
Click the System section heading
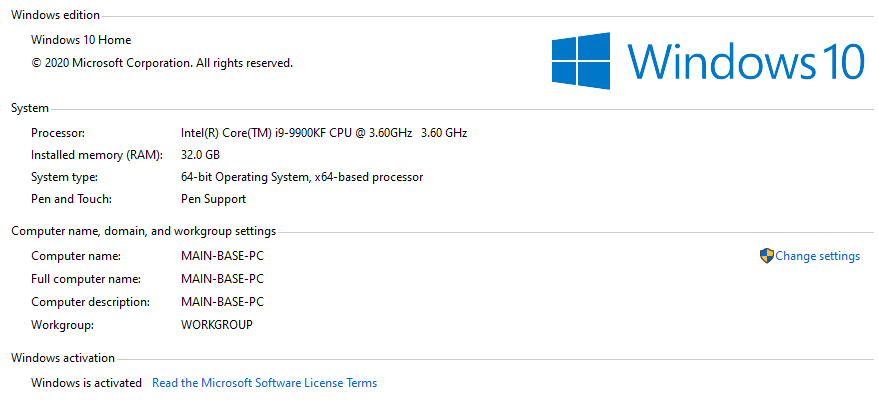pos(29,108)
